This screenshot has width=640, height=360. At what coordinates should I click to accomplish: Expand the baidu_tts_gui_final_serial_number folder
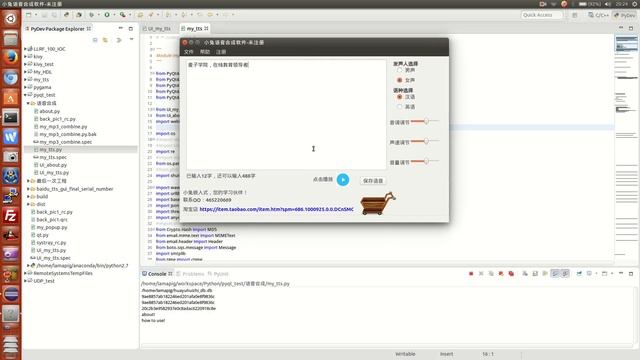coord(28,189)
